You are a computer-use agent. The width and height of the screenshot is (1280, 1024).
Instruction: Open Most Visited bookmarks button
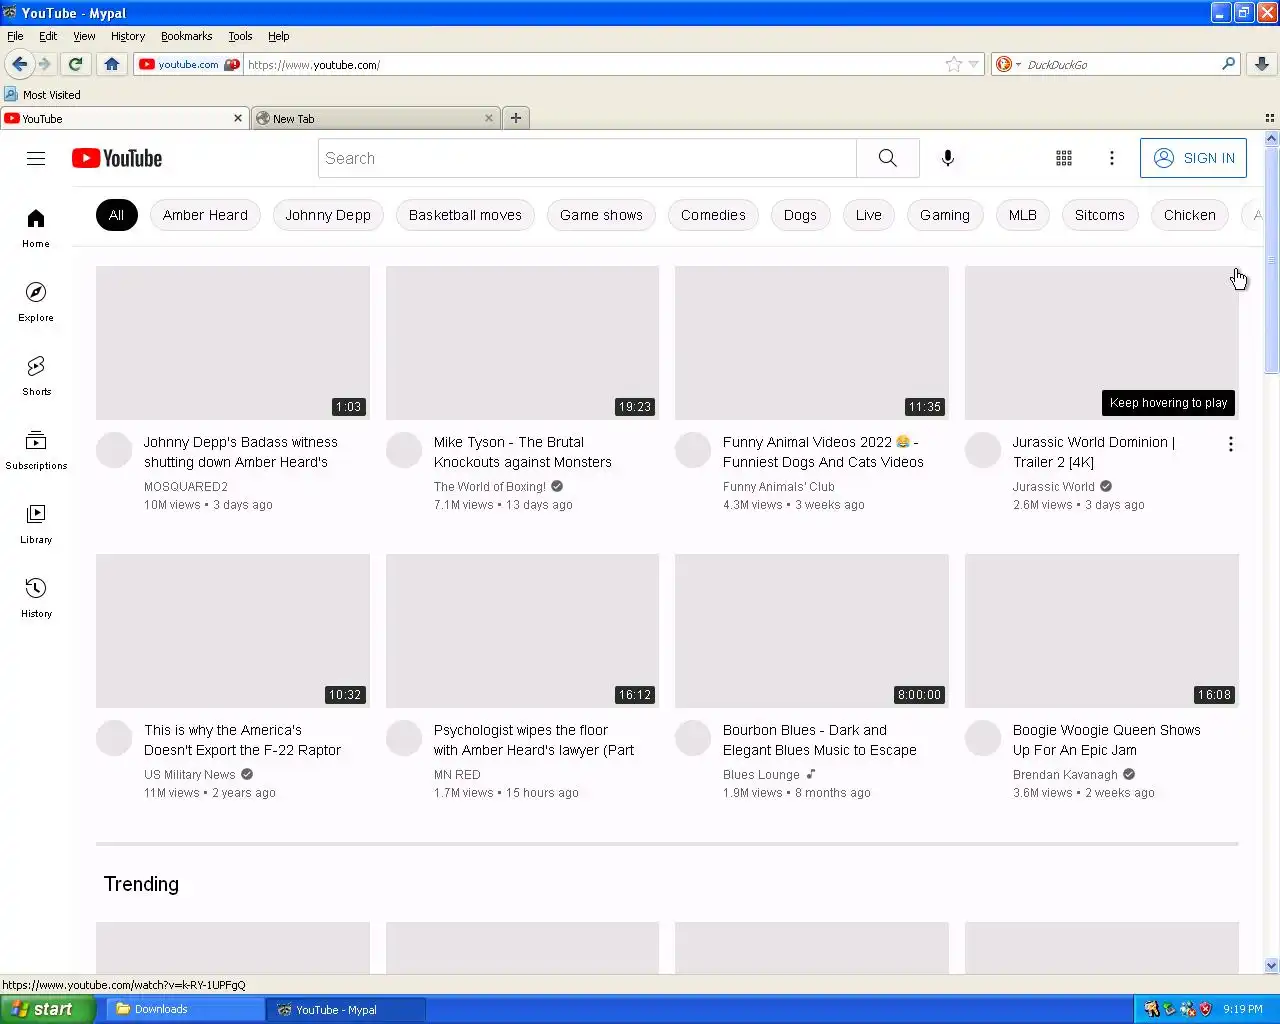point(43,95)
